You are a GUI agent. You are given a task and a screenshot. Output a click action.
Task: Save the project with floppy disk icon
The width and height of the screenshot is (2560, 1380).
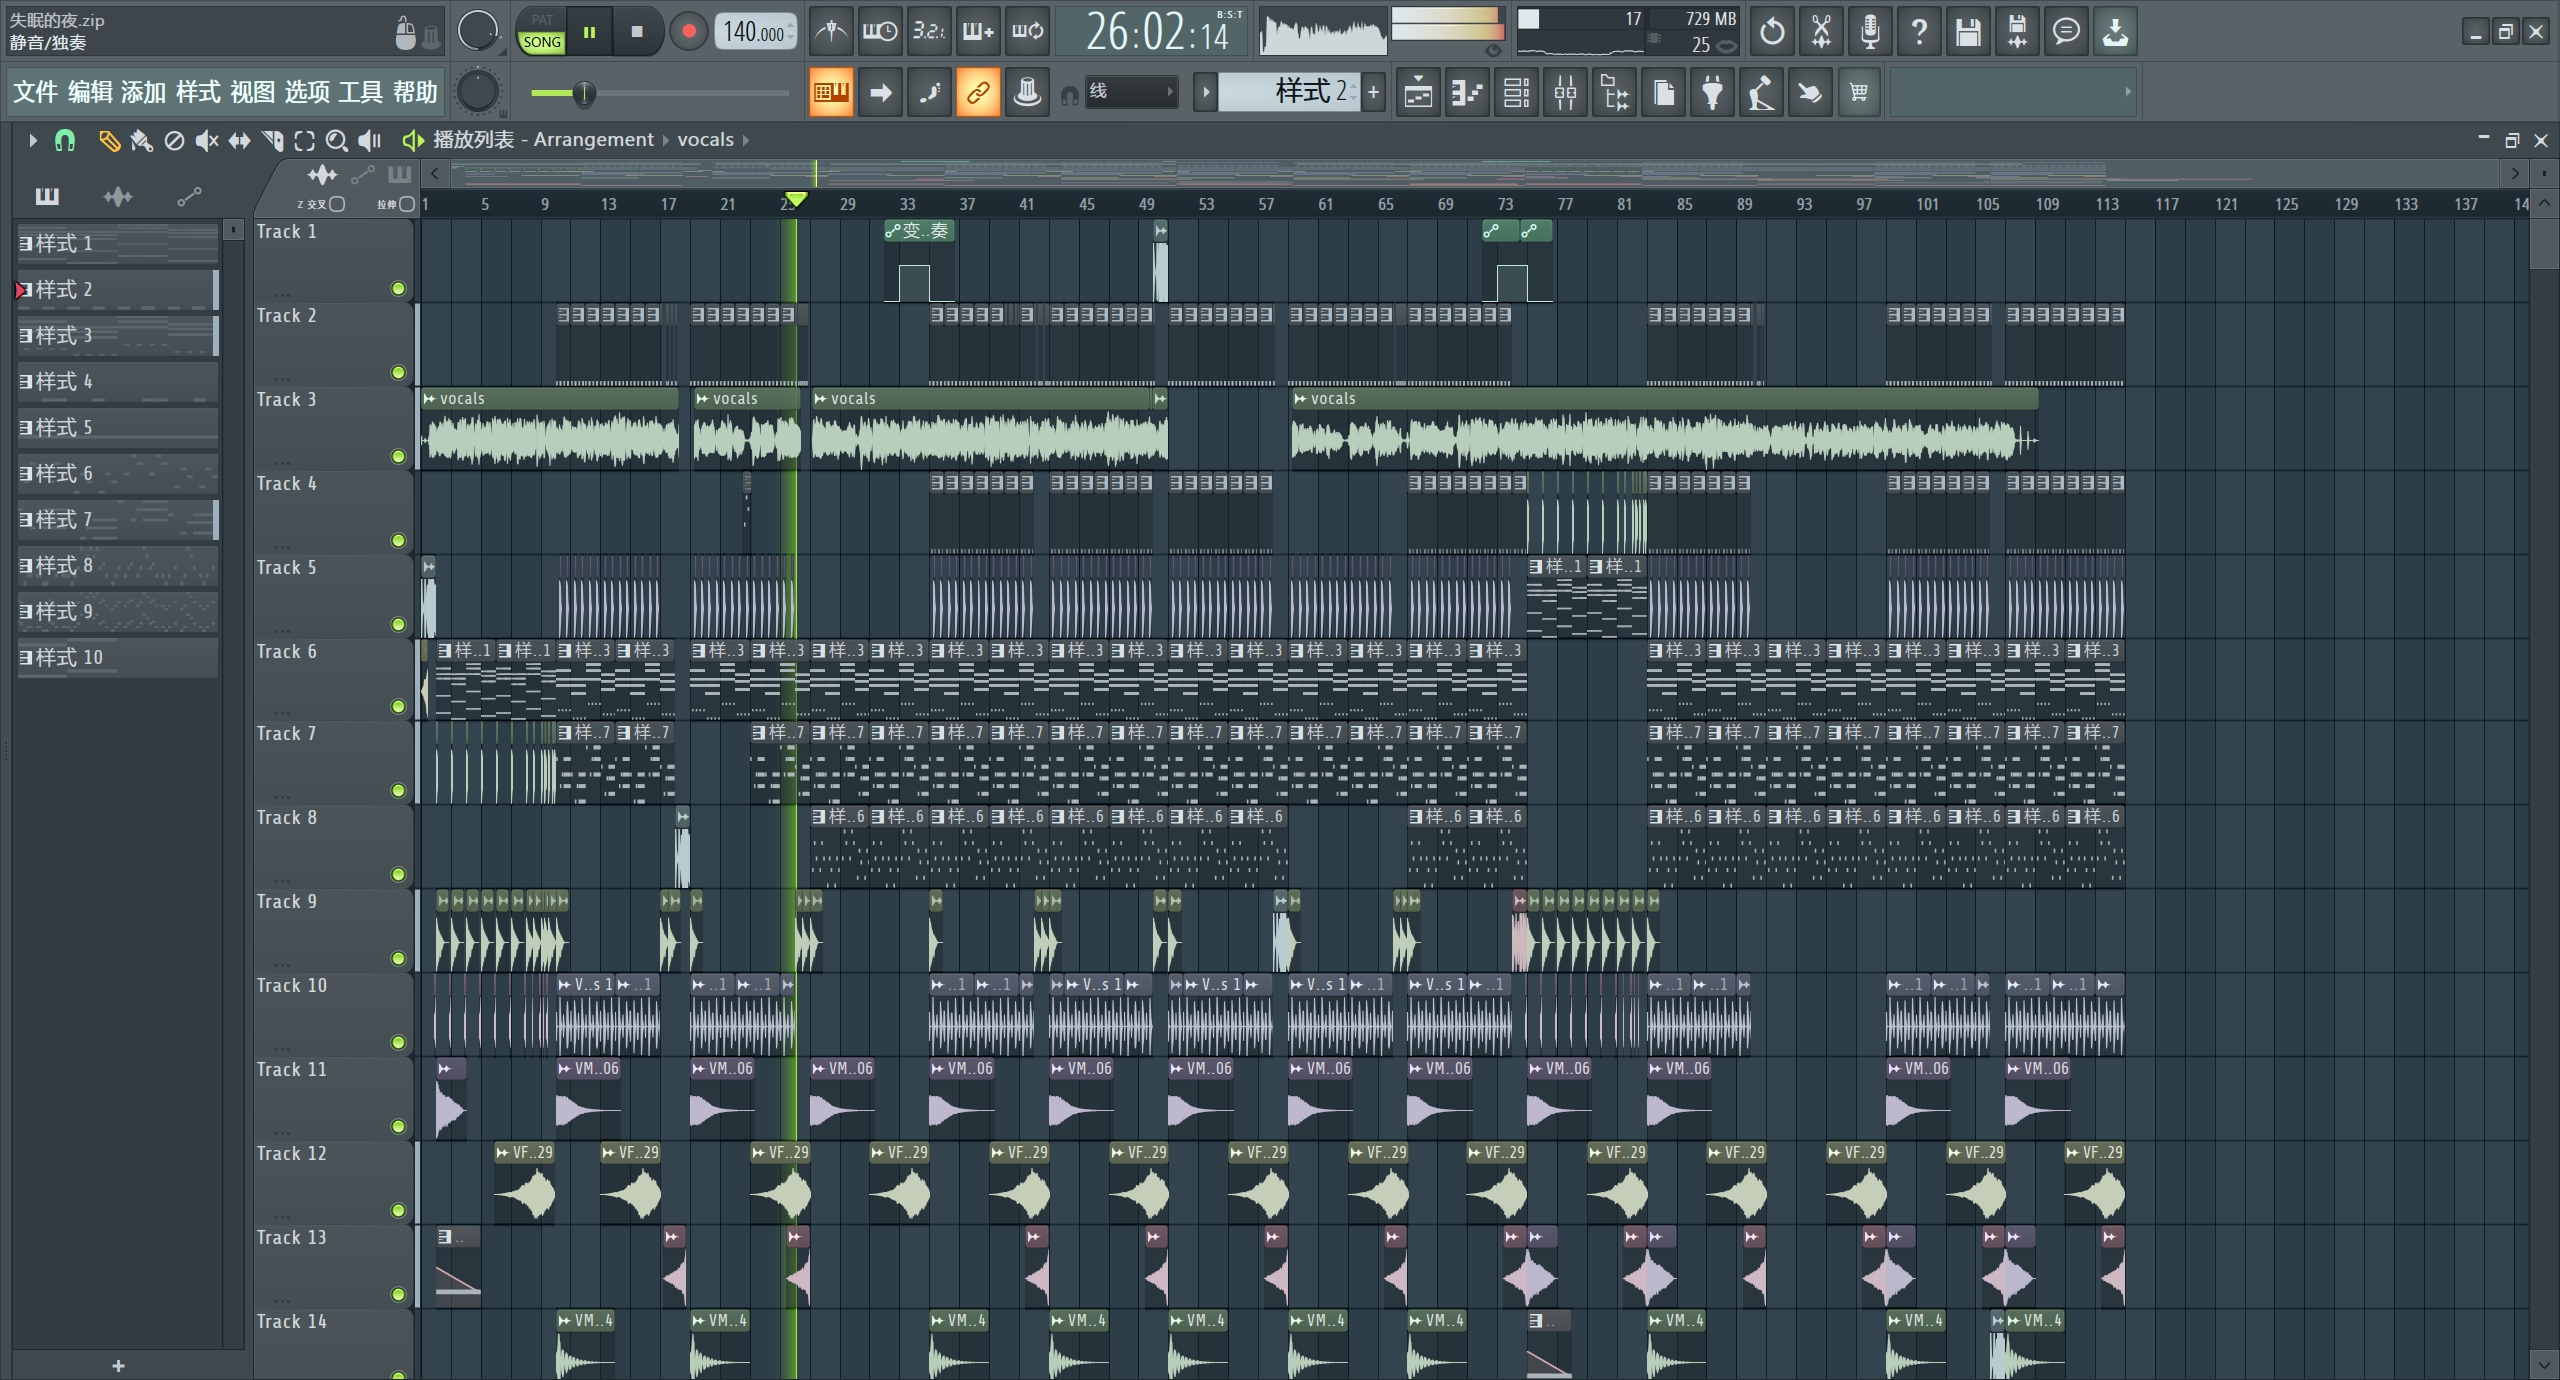tap(1968, 32)
